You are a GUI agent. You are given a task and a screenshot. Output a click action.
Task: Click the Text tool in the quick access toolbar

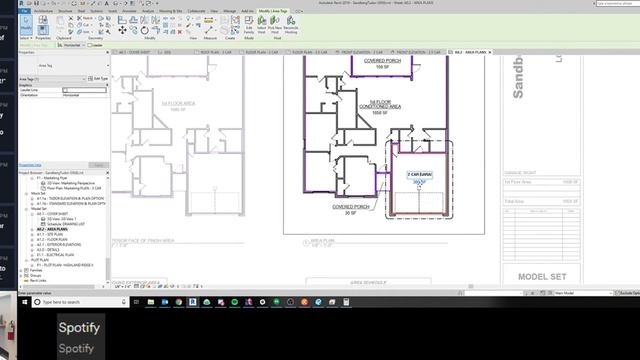(107, 3)
